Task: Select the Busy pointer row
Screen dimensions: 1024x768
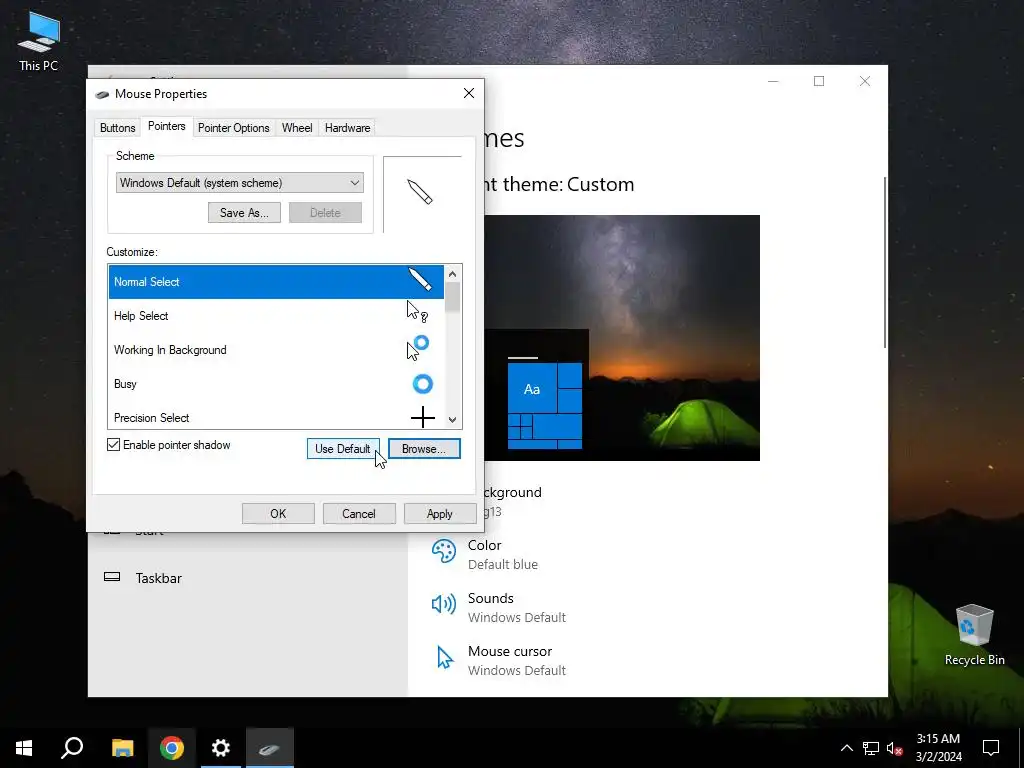Action: coord(276,383)
